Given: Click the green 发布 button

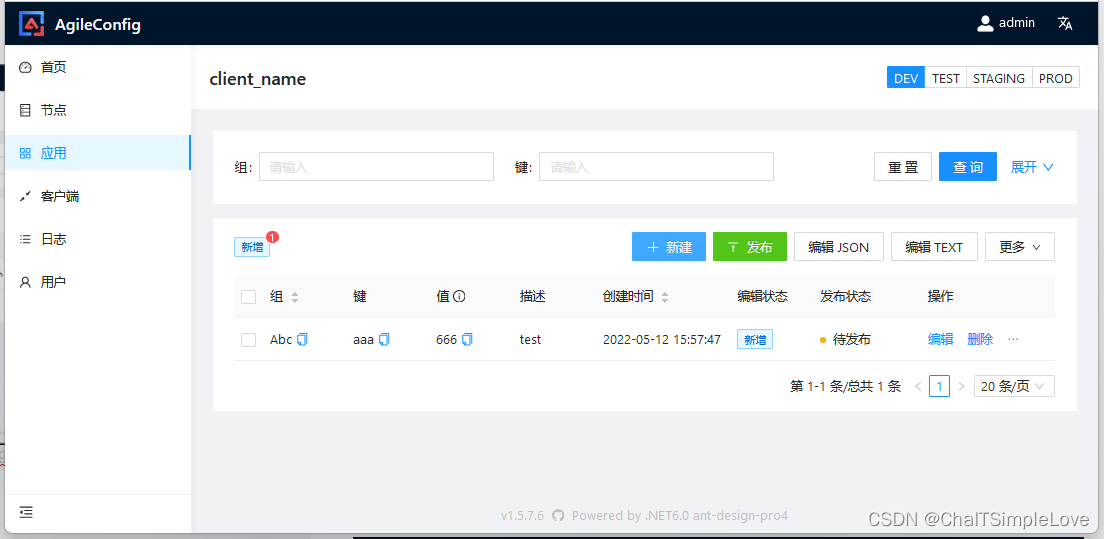Looking at the screenshot, I should tap(750, 247).
